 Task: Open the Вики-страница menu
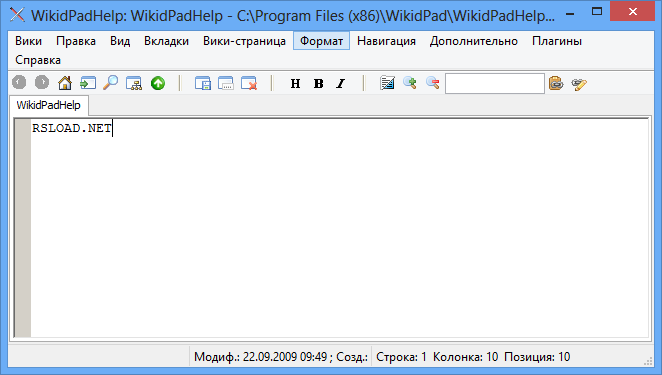244,41
